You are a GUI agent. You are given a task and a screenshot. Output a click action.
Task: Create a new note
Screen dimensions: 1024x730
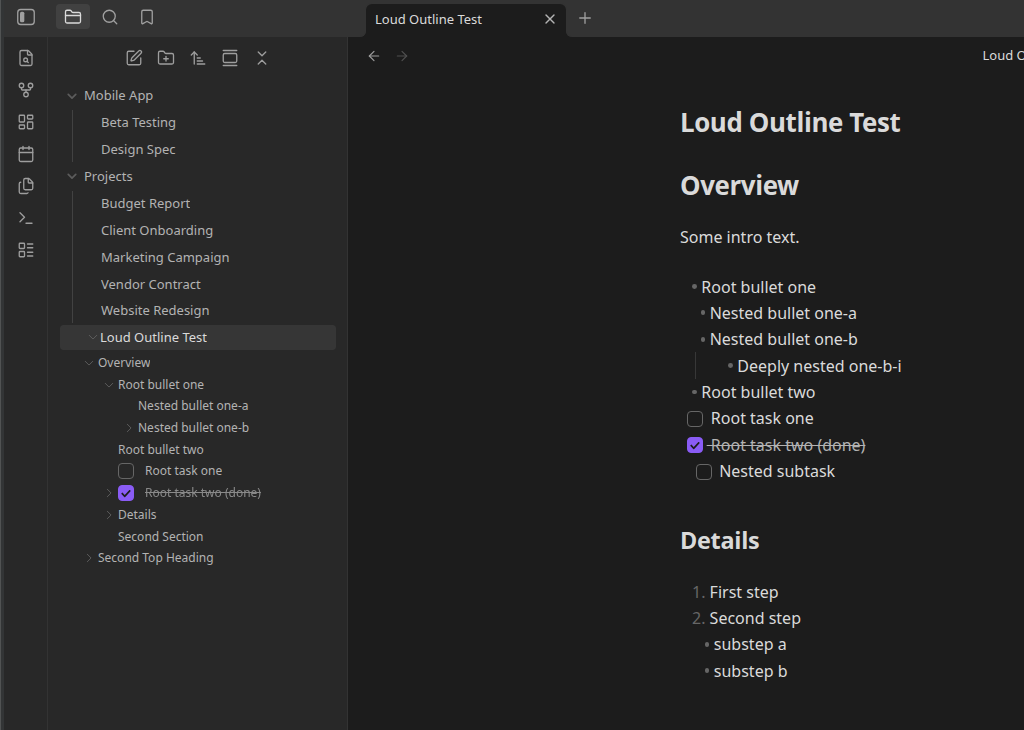click(134, 58)
